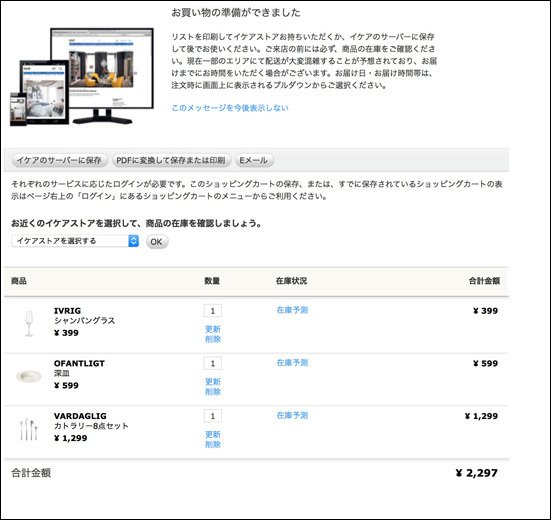Click the IVRIG quantity input field
The height and width of the screenshot is (520, 551).
tap(213, 311)
